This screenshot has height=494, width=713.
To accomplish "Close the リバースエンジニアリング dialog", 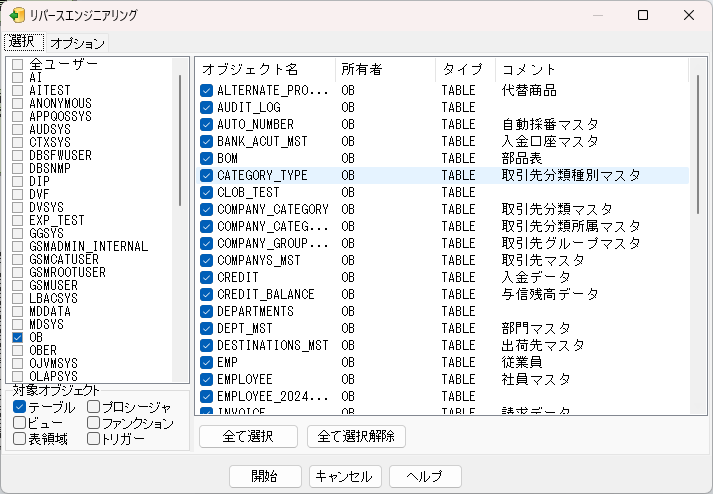I will tap(689, 15).
